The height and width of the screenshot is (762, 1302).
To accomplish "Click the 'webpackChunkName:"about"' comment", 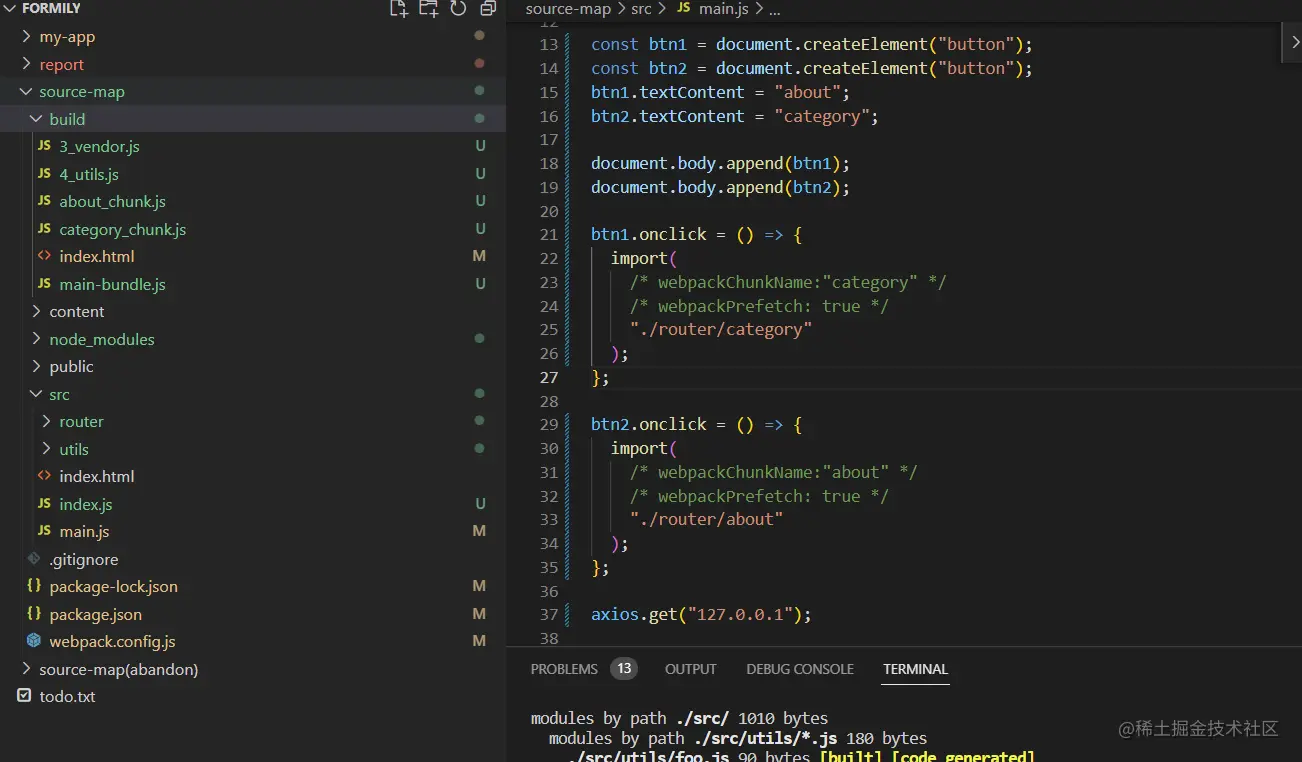I will point(773,472).
